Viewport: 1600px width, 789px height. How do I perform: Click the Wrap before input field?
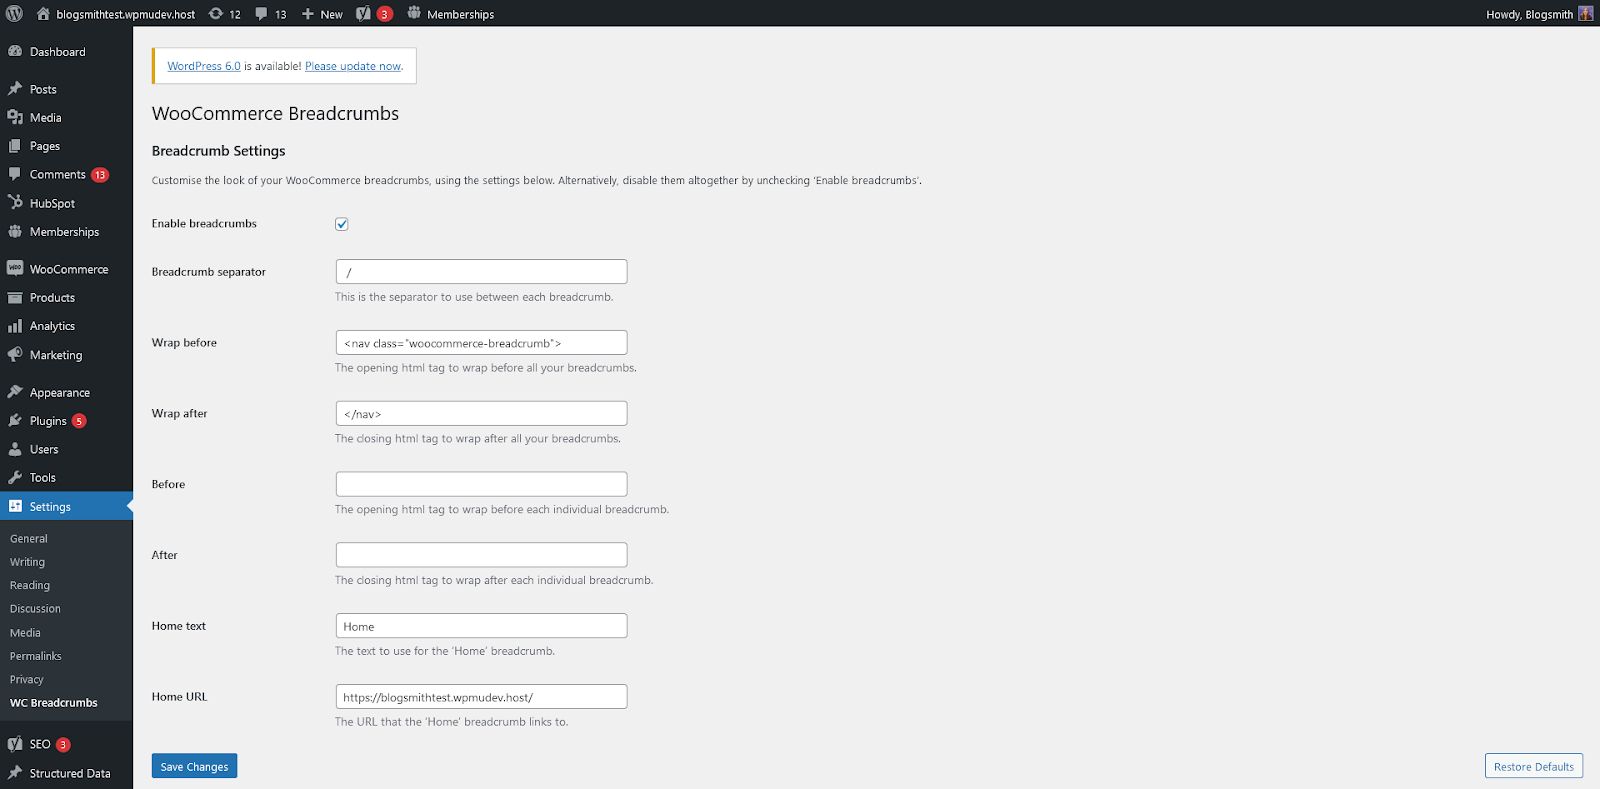(481, 343)
